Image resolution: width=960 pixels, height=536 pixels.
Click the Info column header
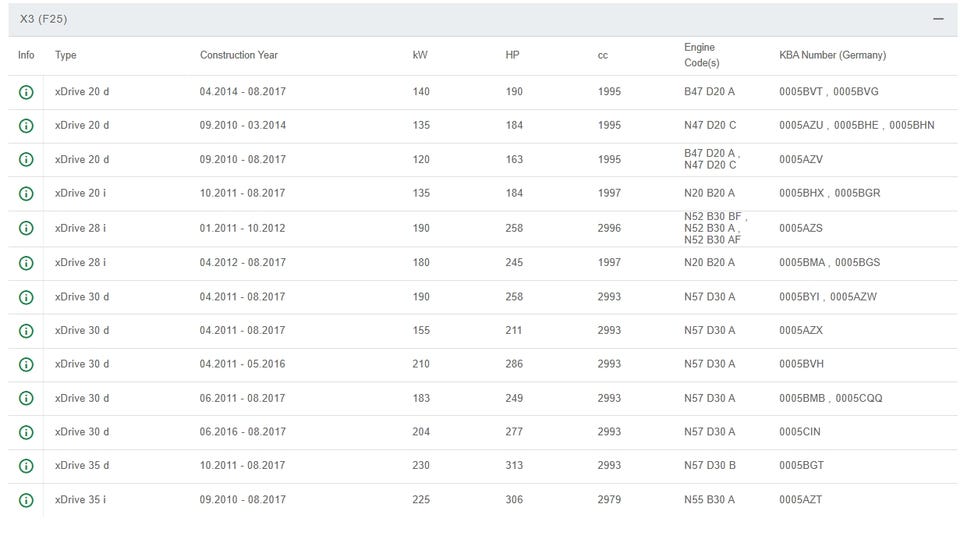[x=26, y=55]
